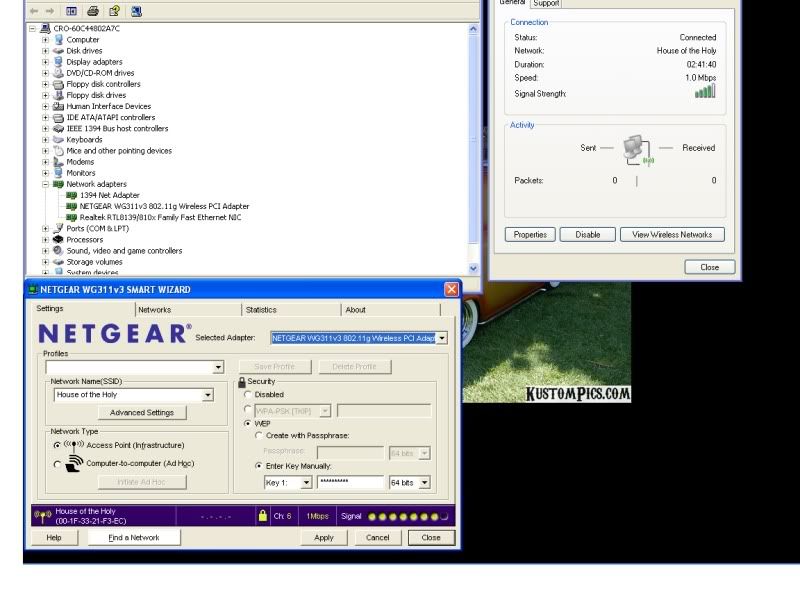
Task: Click the printer icon in Device Manager toolbar
Action: tap(93, 11)
